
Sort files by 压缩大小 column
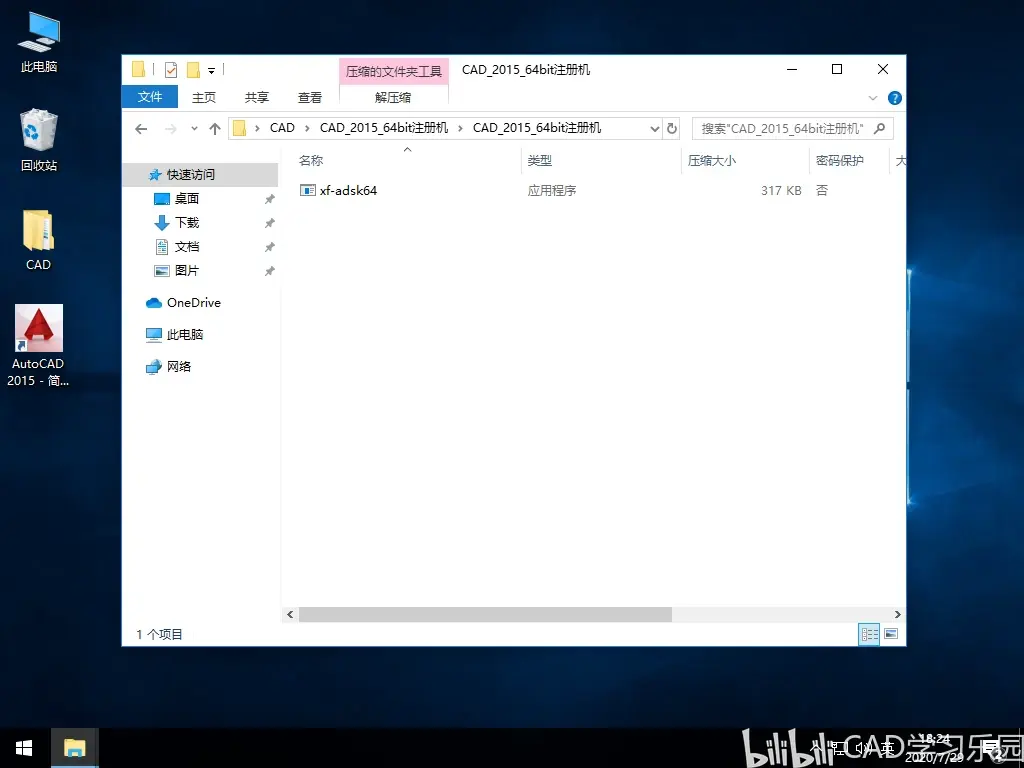712,161
